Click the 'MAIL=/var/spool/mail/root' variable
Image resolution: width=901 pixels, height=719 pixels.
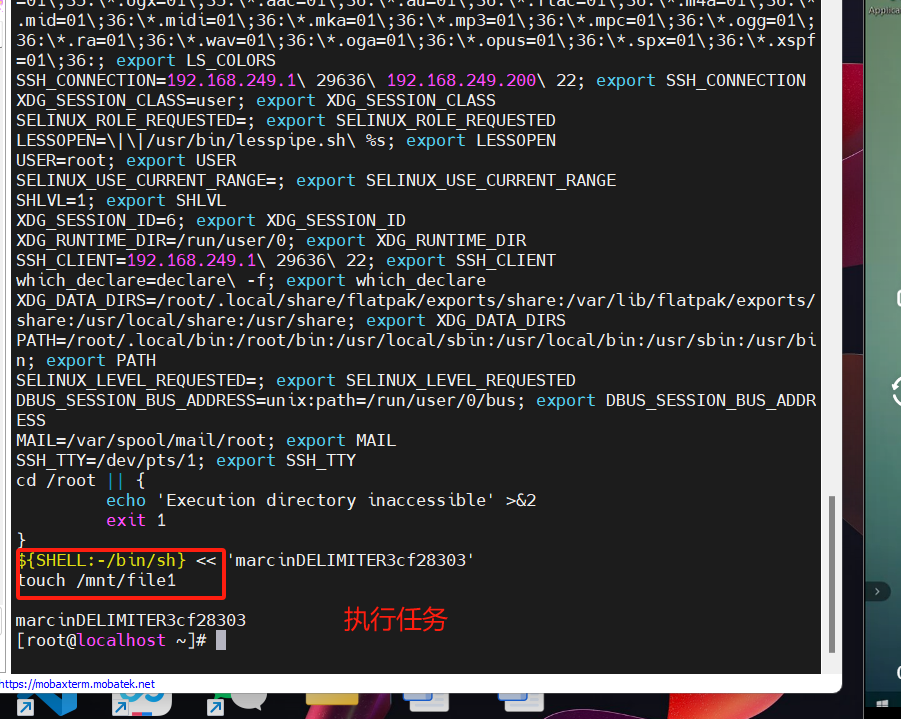click(143, 440)
